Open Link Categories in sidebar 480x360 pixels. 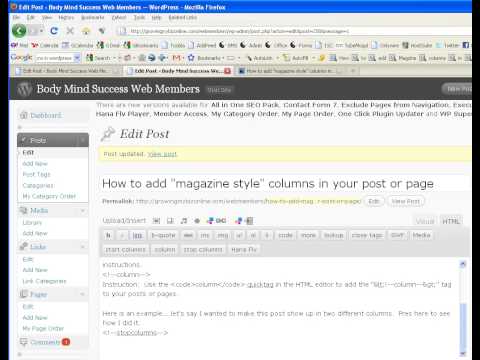(x=44, y=281)
